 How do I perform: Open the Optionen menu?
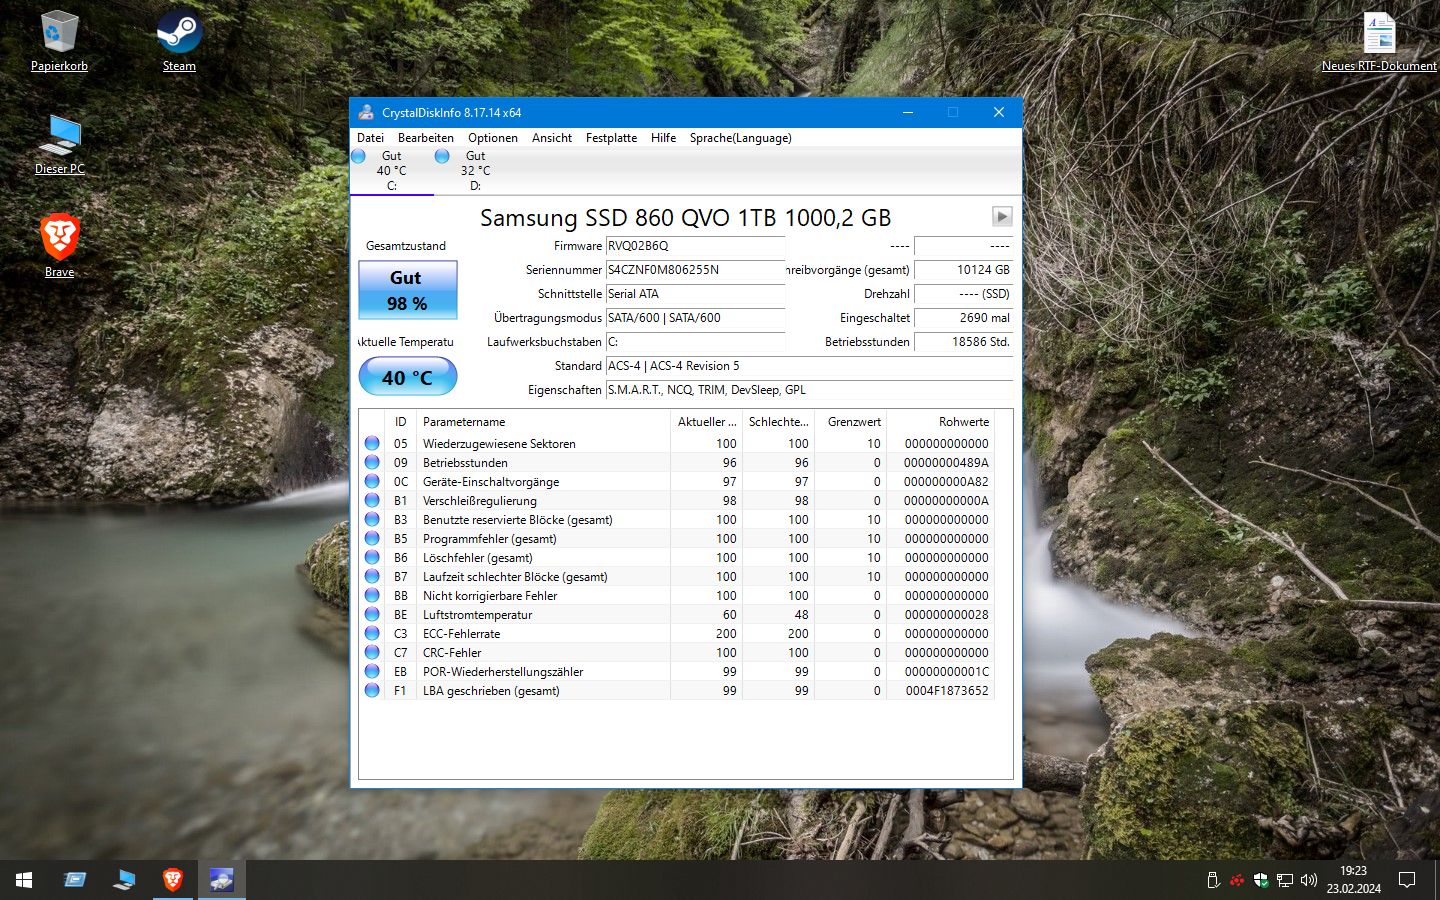(x=493, y=138)
